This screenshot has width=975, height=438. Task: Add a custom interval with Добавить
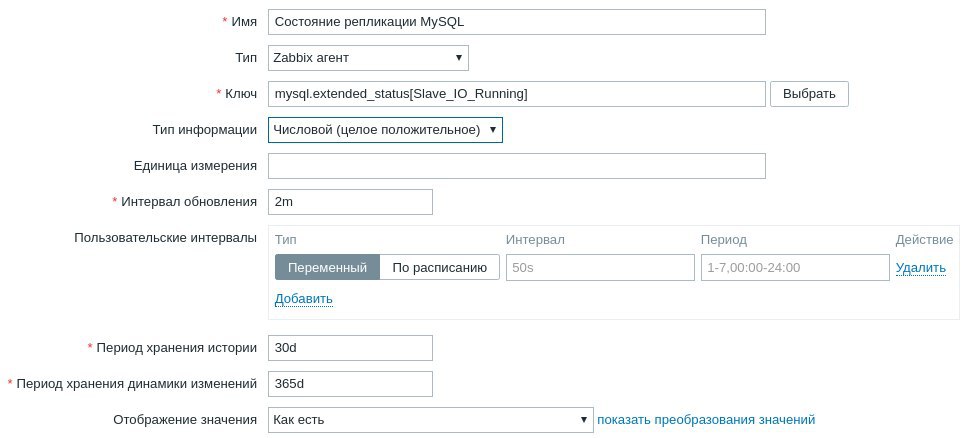[x=303, y=299]
